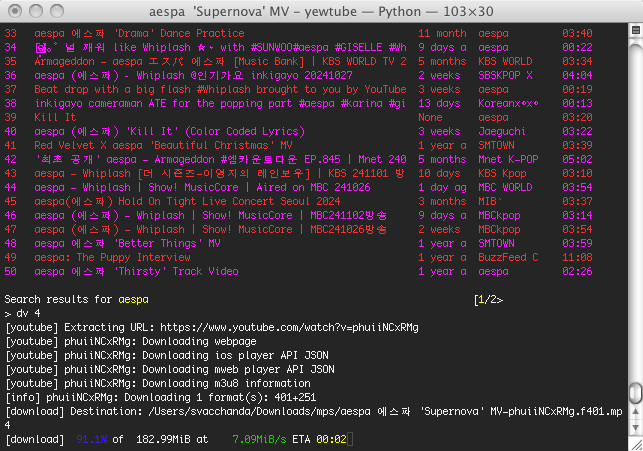Click the file size '182.99MiB'
643x451 pixels.
[163, 439]
